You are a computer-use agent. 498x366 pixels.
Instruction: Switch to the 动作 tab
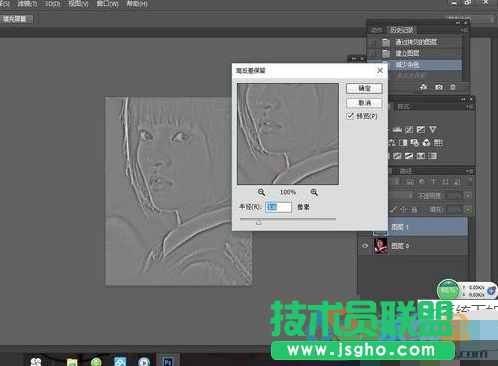tap(377, 30)
